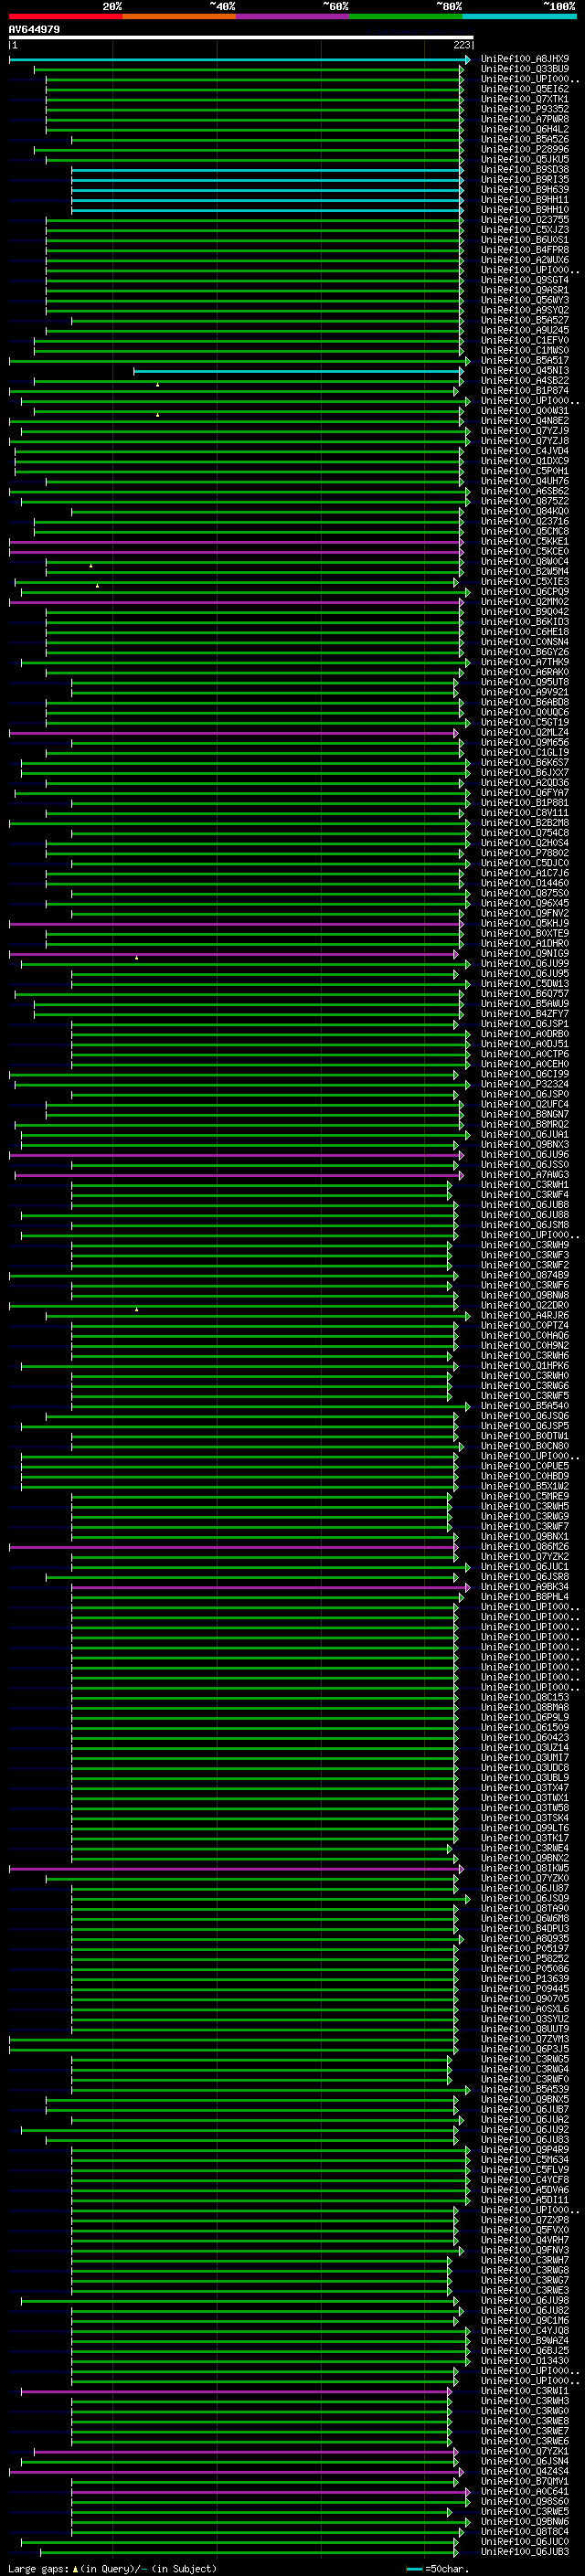This screenshot has height=2576, width=585.
Task: Click the UniRef100_O13430 label
Action: (525, 2361)
